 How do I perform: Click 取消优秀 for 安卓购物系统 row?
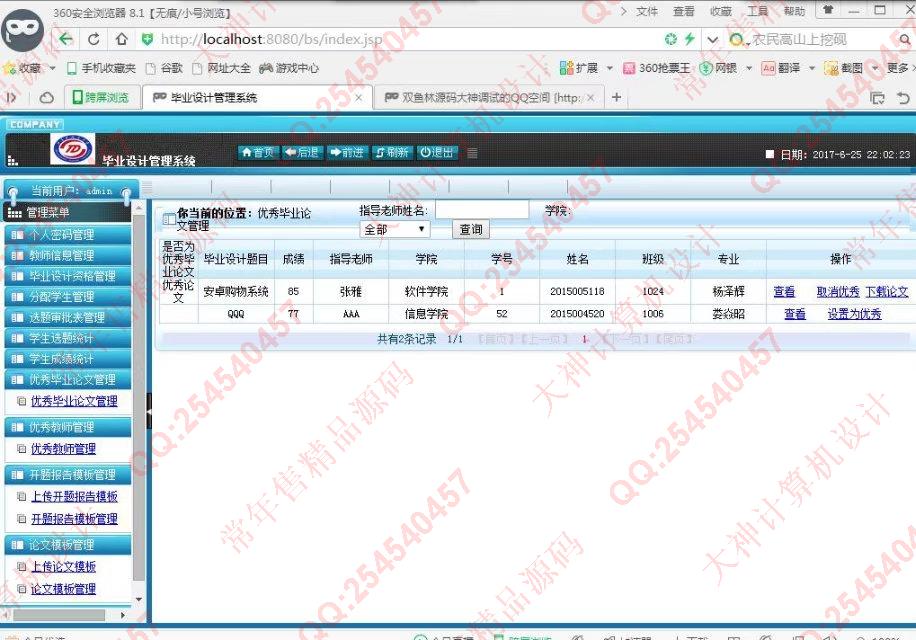click(838, 291)
